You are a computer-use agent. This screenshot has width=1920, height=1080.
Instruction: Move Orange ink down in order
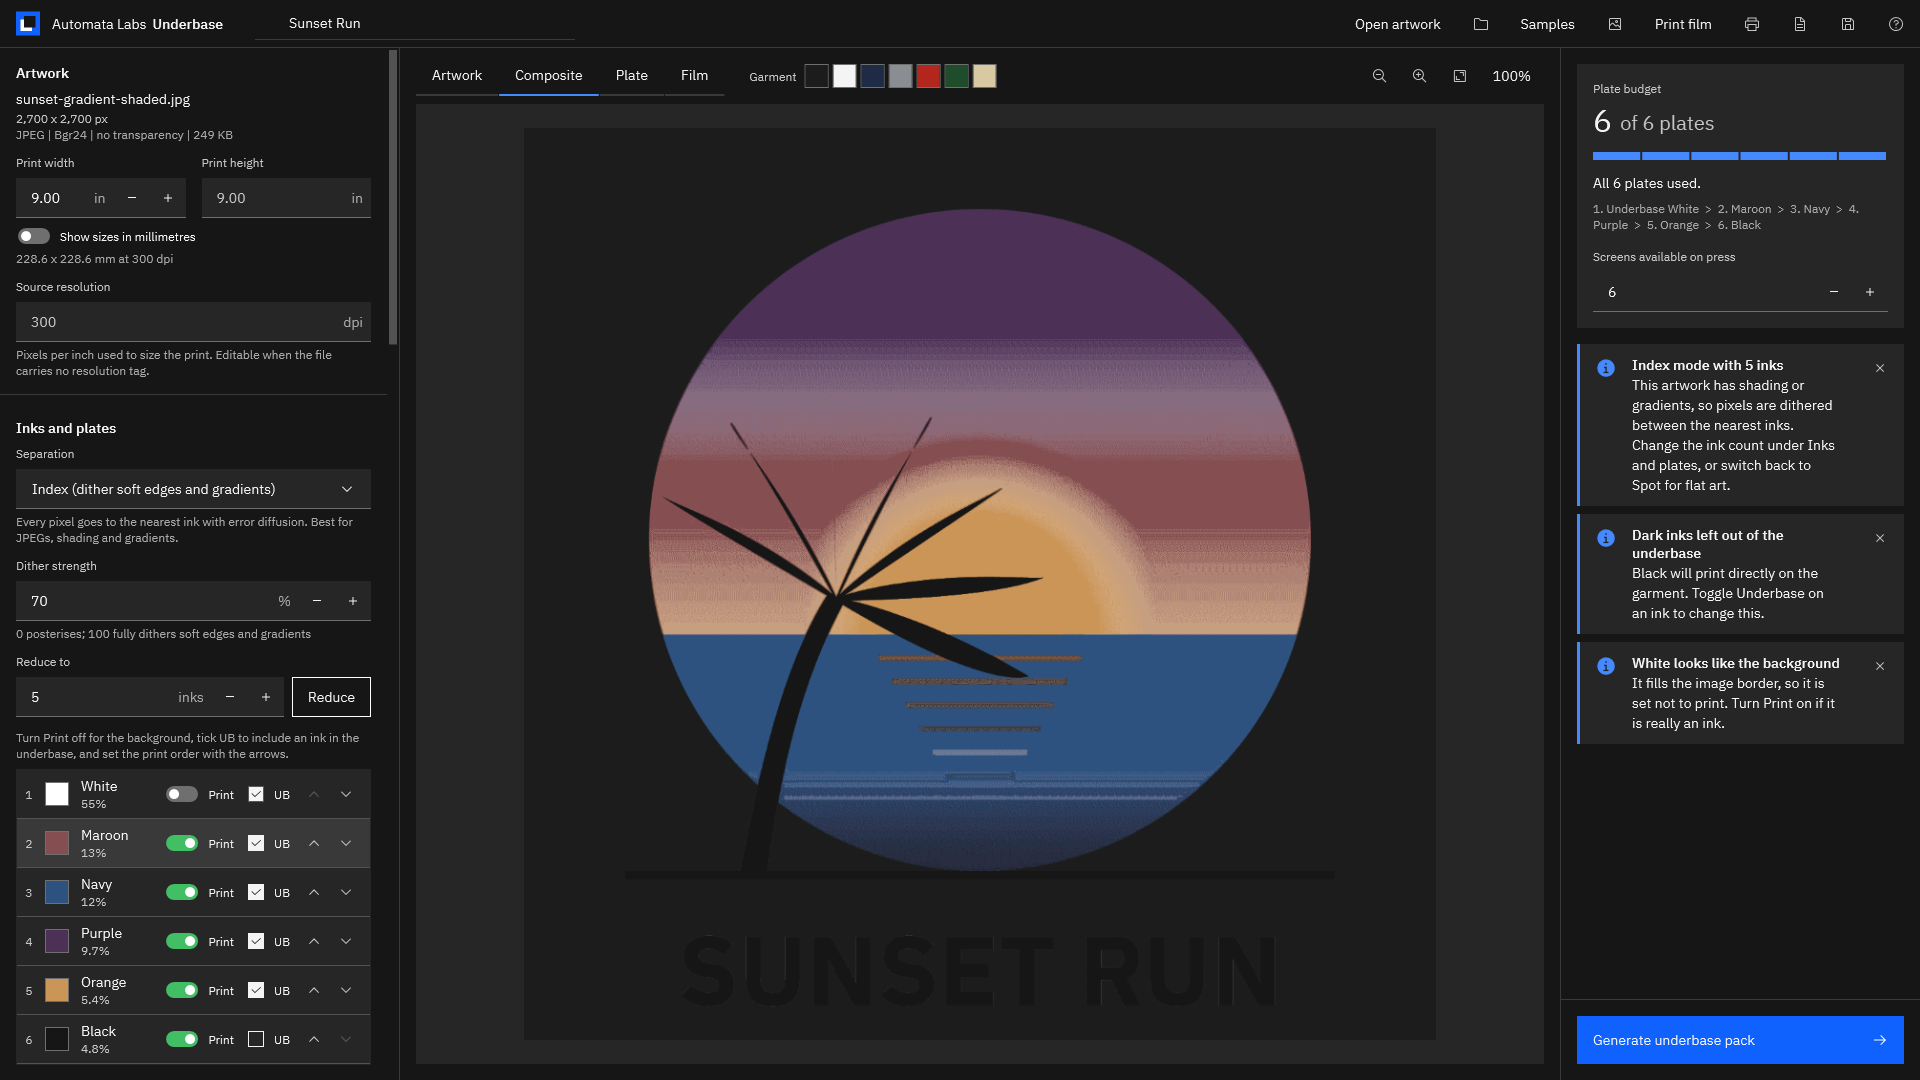point(346,990)
